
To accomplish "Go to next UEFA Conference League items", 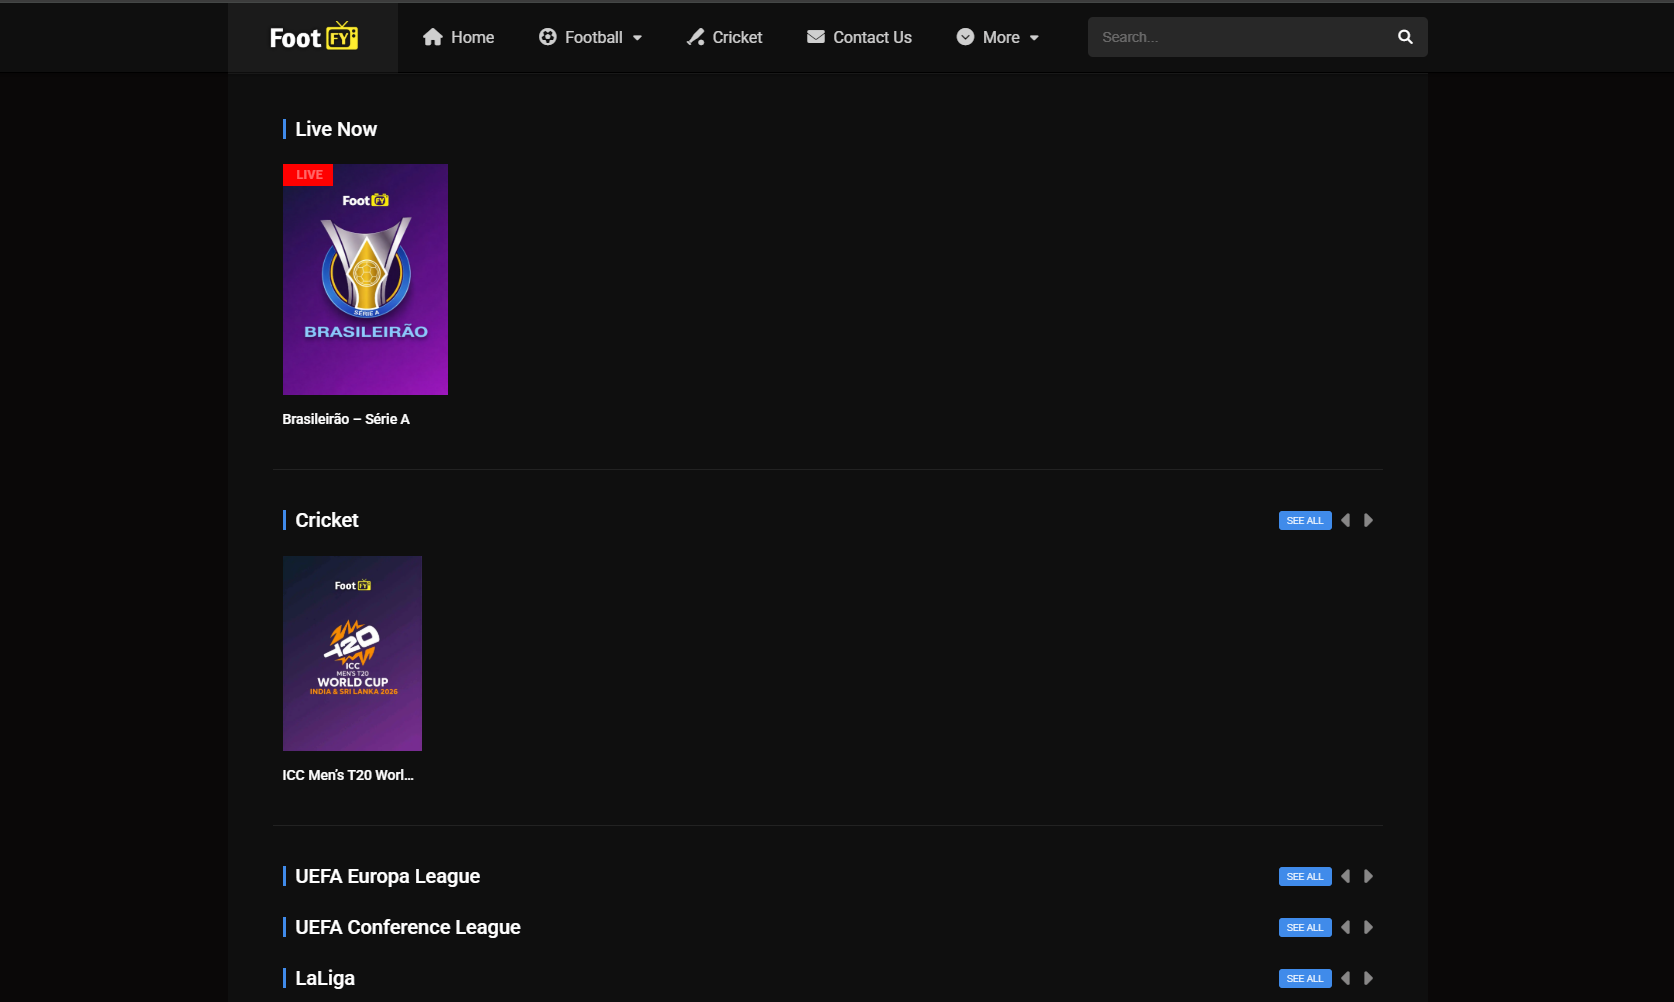I will (x=1368, y=927).
